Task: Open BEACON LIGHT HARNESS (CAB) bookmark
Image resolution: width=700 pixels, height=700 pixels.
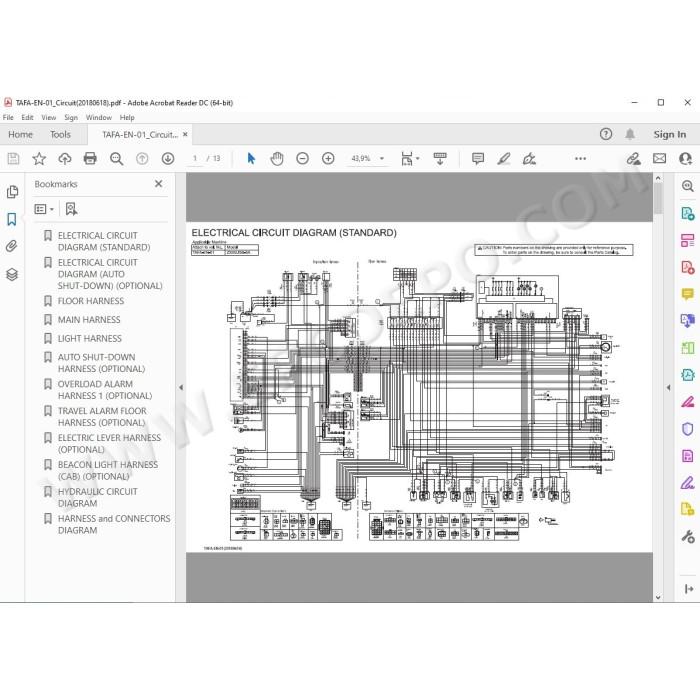Action: 108,471
